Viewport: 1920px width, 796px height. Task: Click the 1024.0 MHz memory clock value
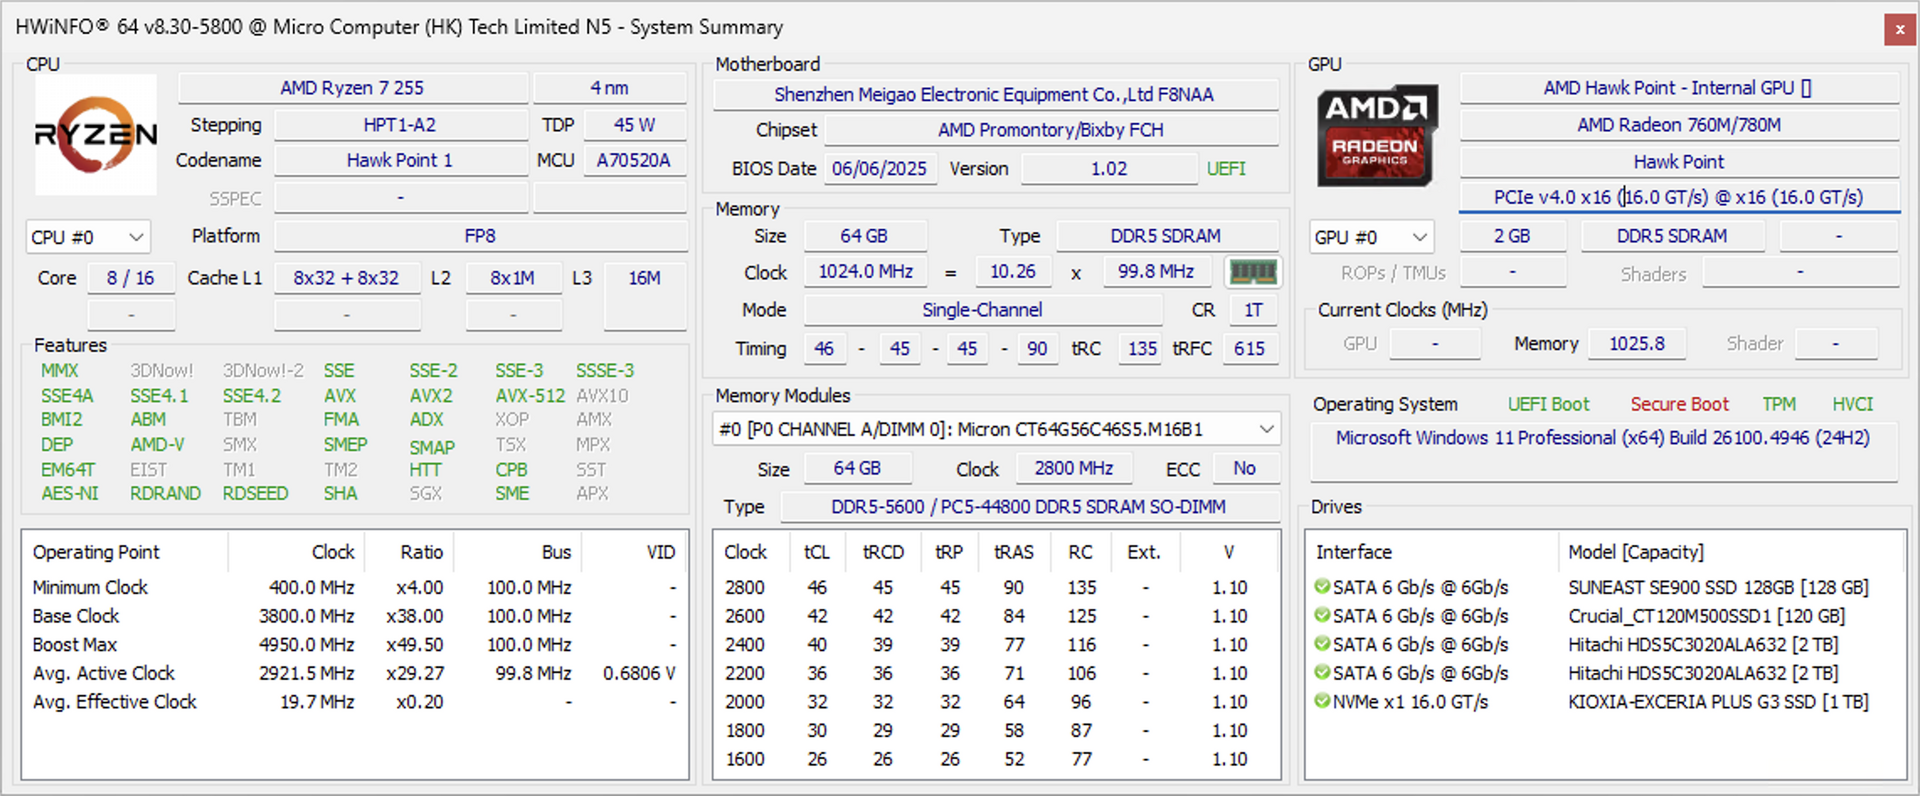click(866, 272)
